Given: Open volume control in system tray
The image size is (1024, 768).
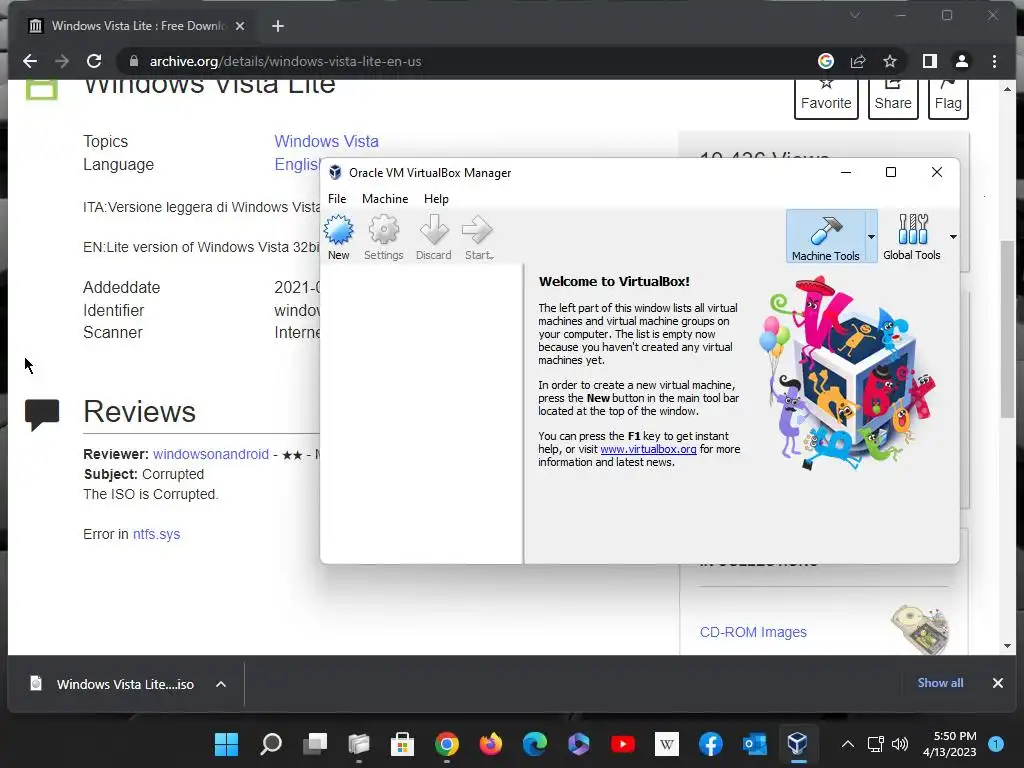Looking at the screenshot, I should click(x=899, y=744).
